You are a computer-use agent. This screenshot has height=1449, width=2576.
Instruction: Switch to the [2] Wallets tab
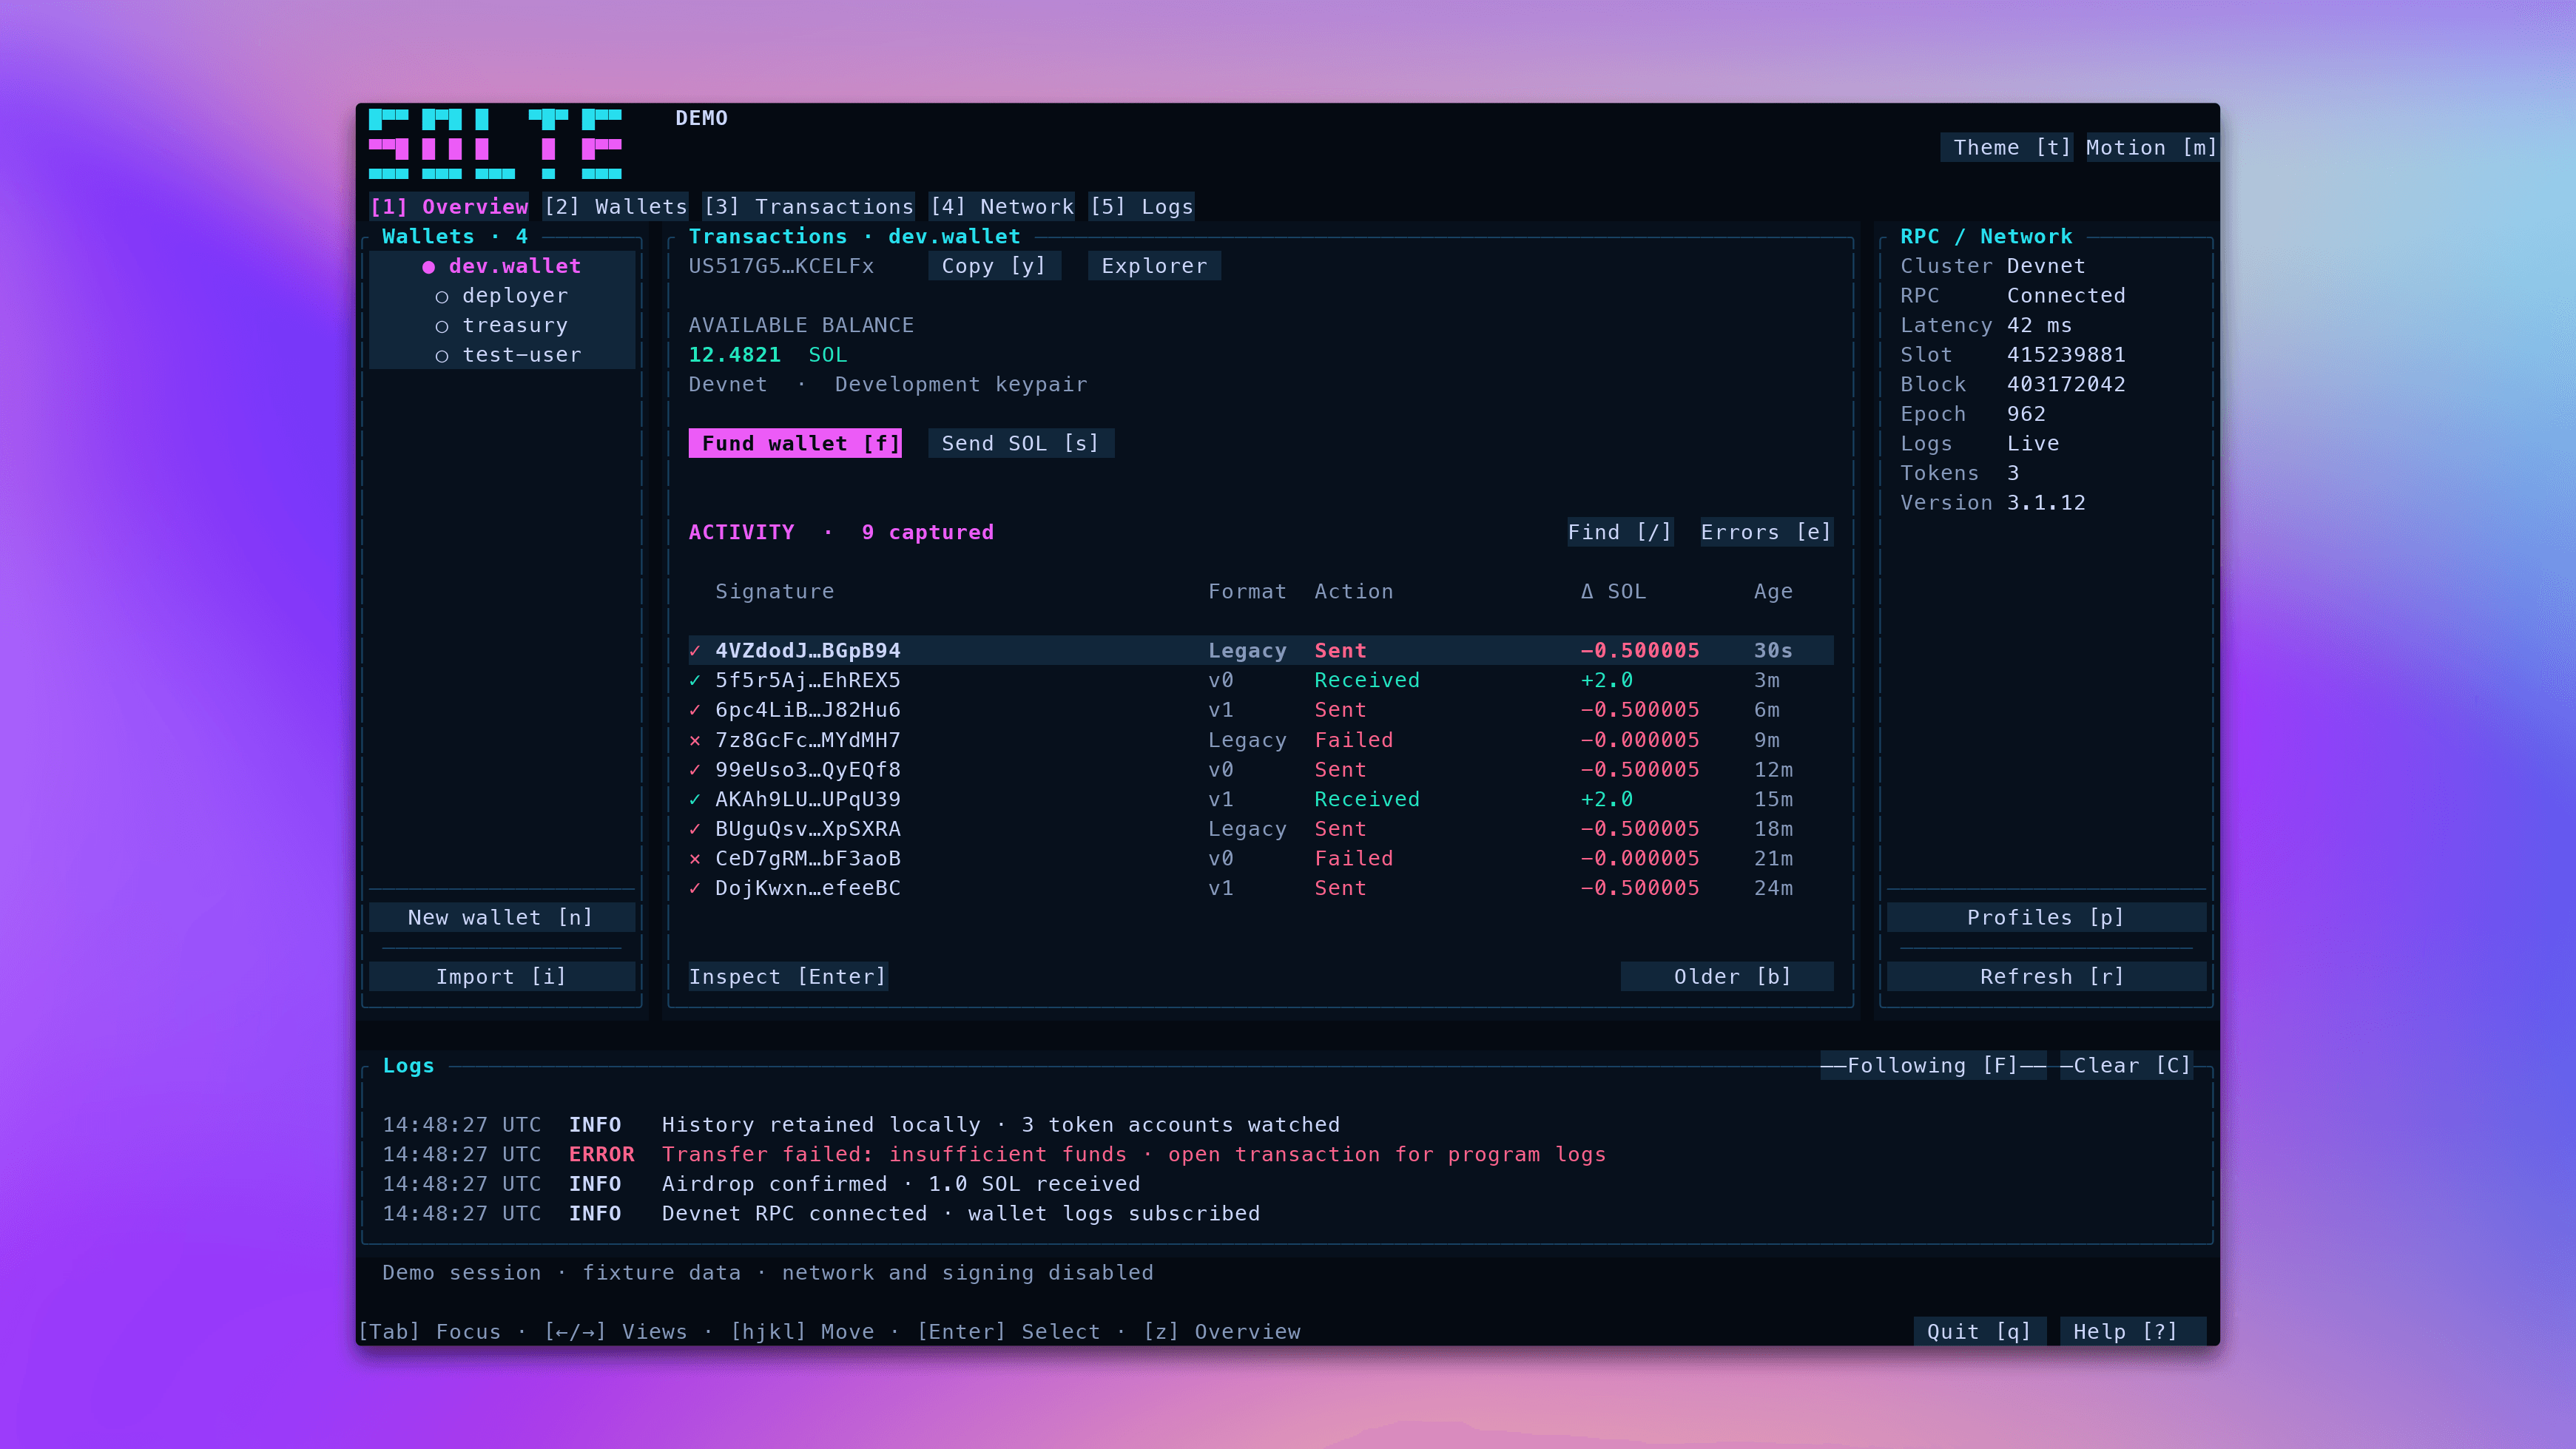(615, 207)
